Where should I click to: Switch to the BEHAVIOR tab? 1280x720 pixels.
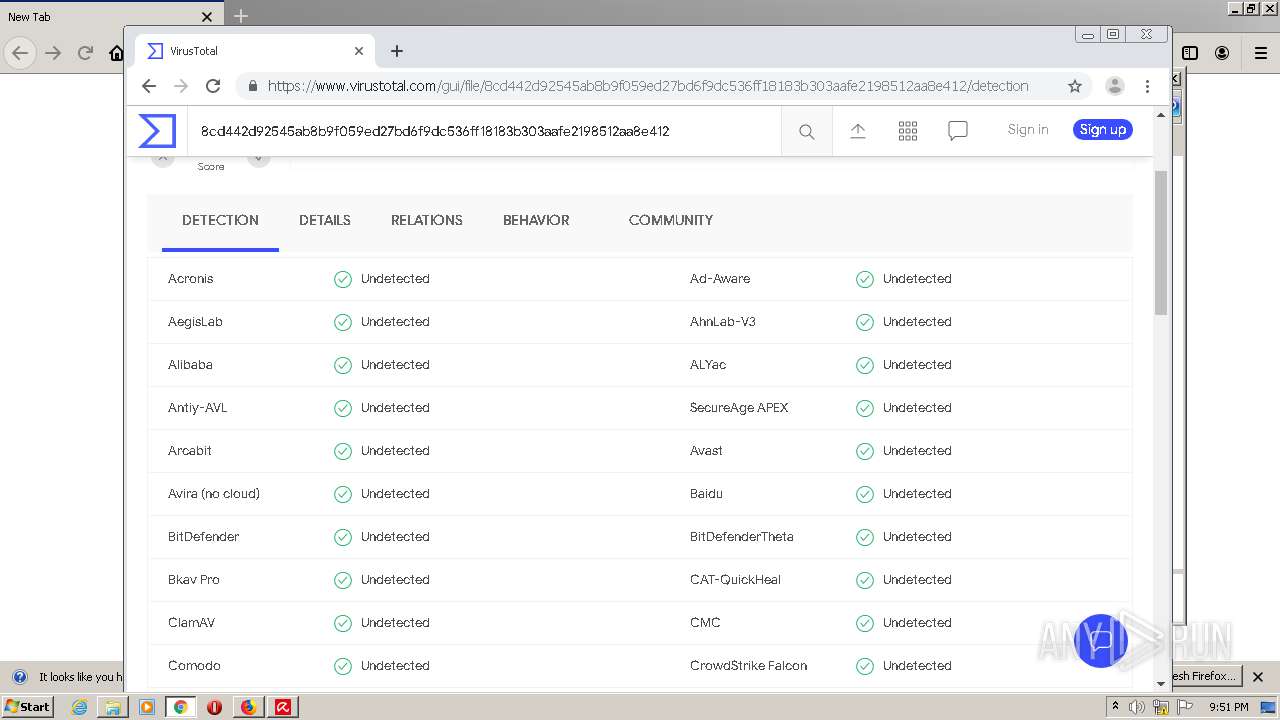coord(536,220)
